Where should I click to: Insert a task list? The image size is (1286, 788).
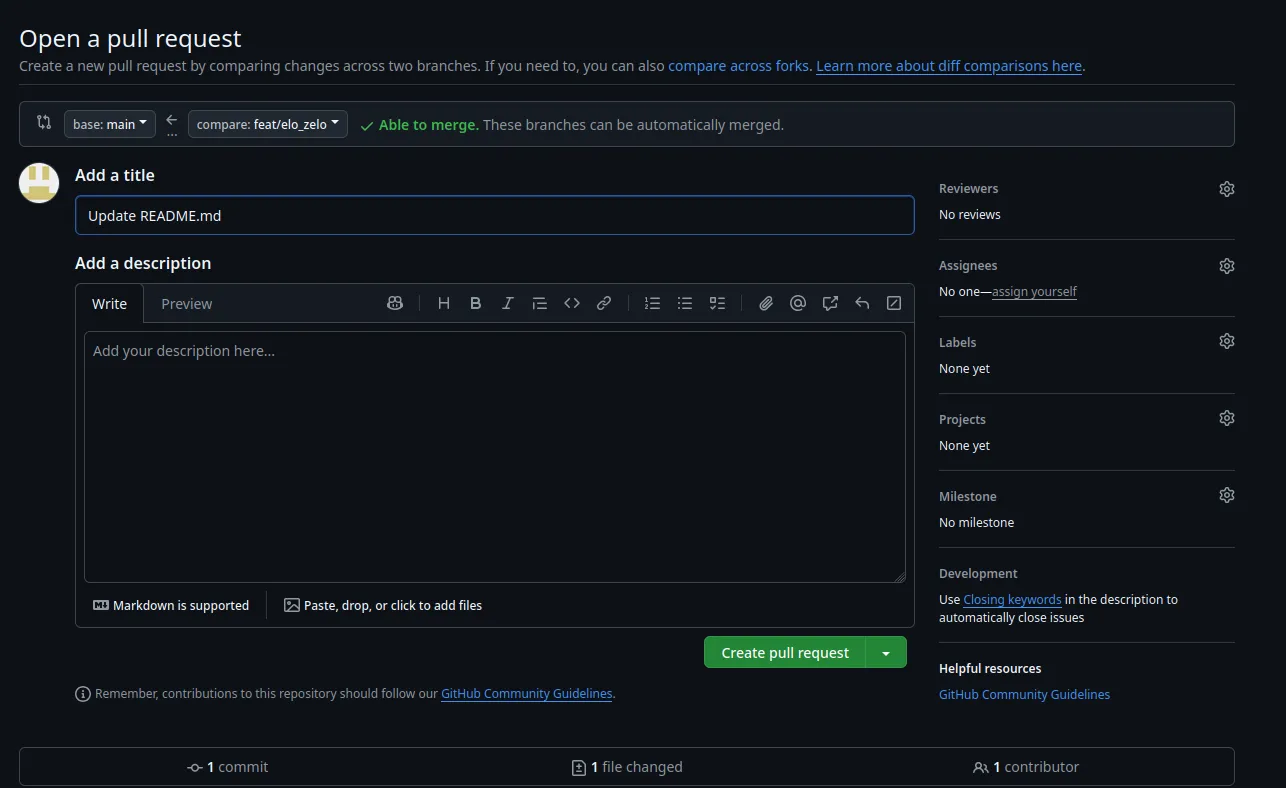(x=716, y=303)
